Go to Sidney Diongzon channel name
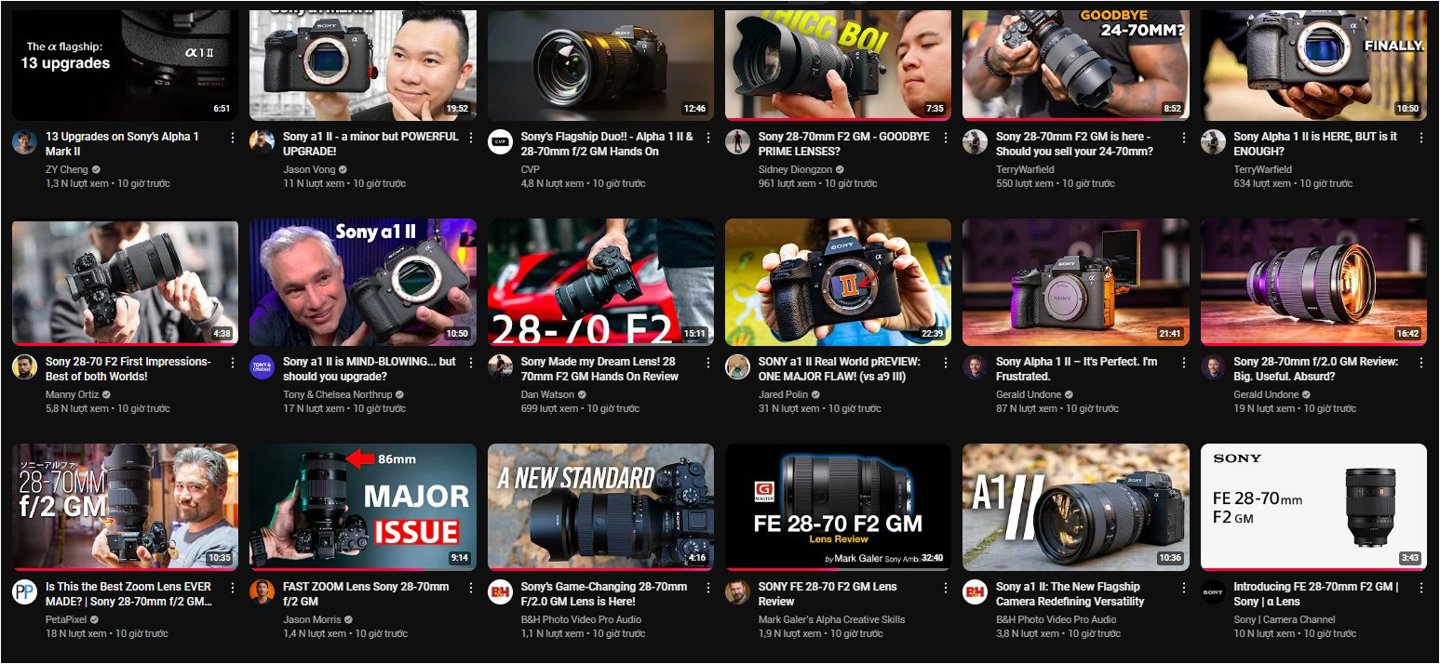Image resolution: width=1440 pixels, height=664 pixels. [x=795, y=169]
